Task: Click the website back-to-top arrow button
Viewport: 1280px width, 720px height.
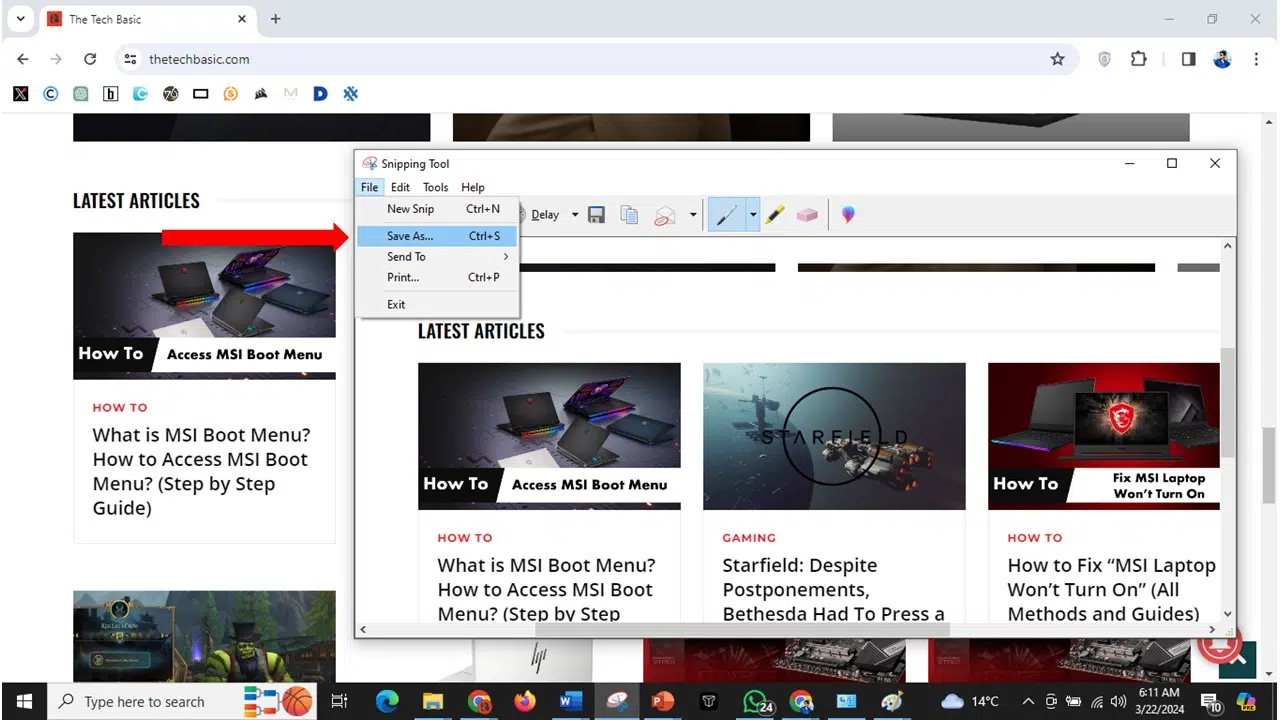Action: tap(1237, 659)
